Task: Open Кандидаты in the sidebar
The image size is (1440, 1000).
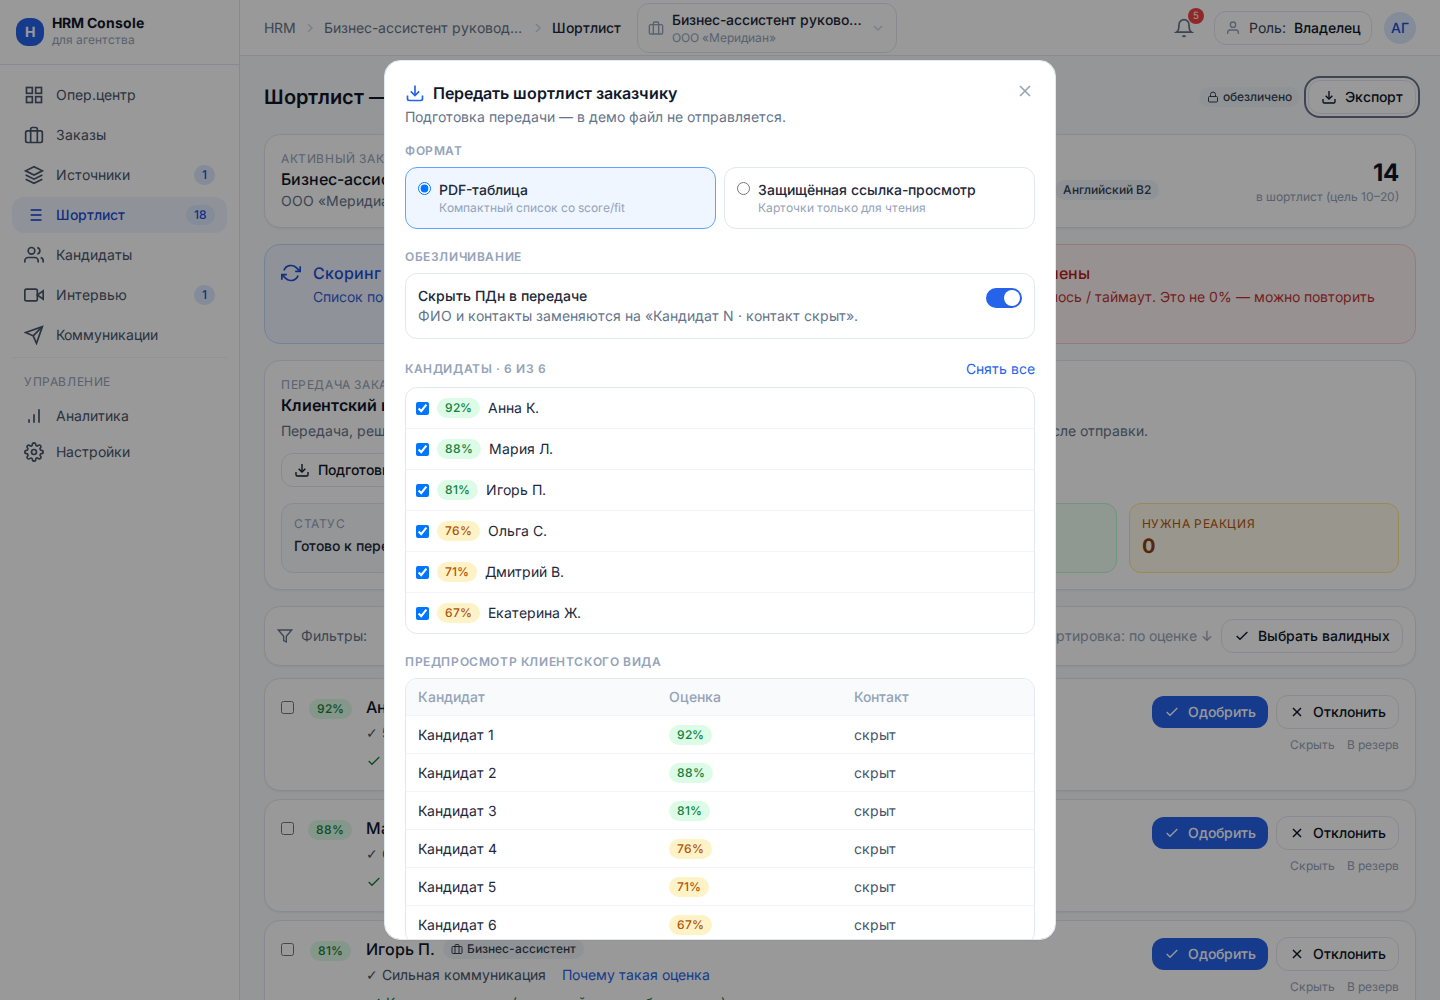Action: (x=120, y=255)
